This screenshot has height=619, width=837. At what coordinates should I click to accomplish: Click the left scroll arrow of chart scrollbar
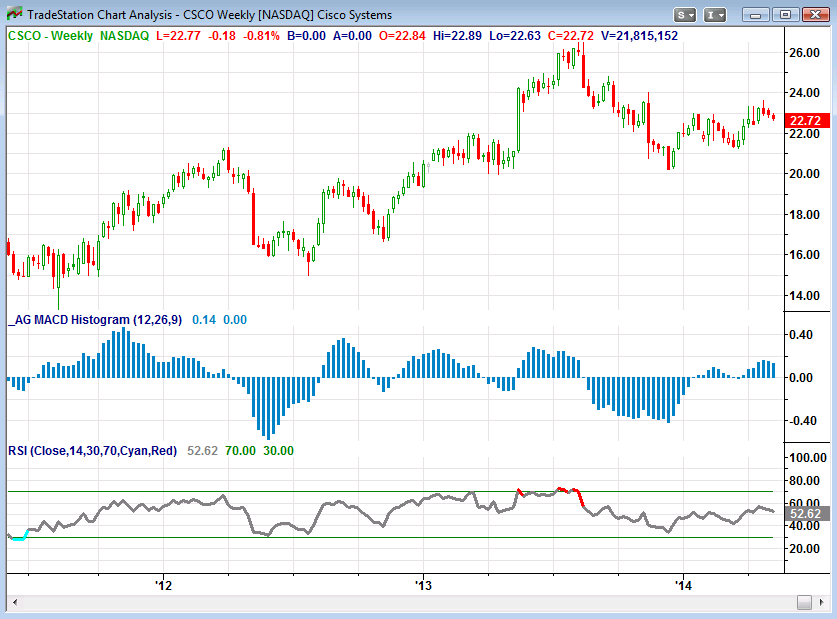(15, 602)
